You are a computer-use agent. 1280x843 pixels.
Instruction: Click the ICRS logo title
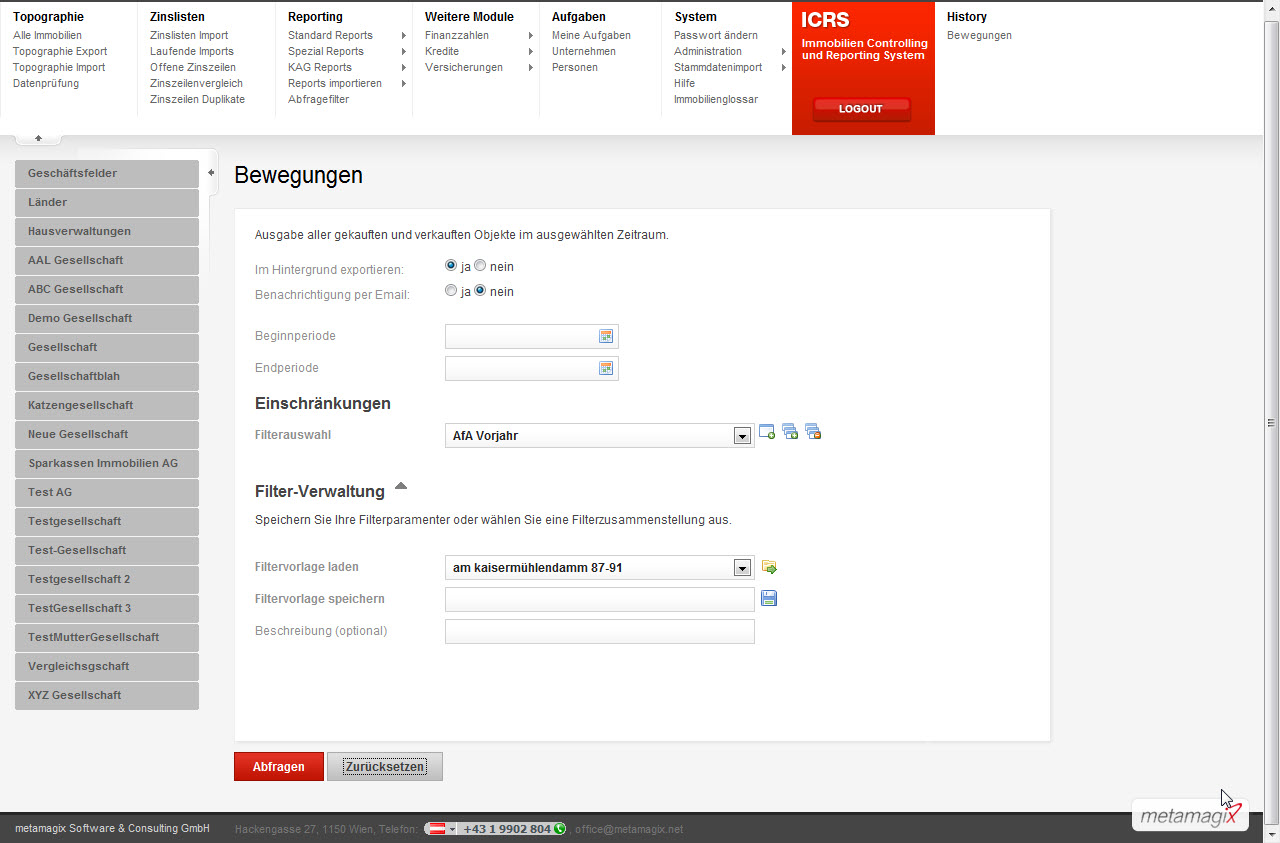click(825, 20)
